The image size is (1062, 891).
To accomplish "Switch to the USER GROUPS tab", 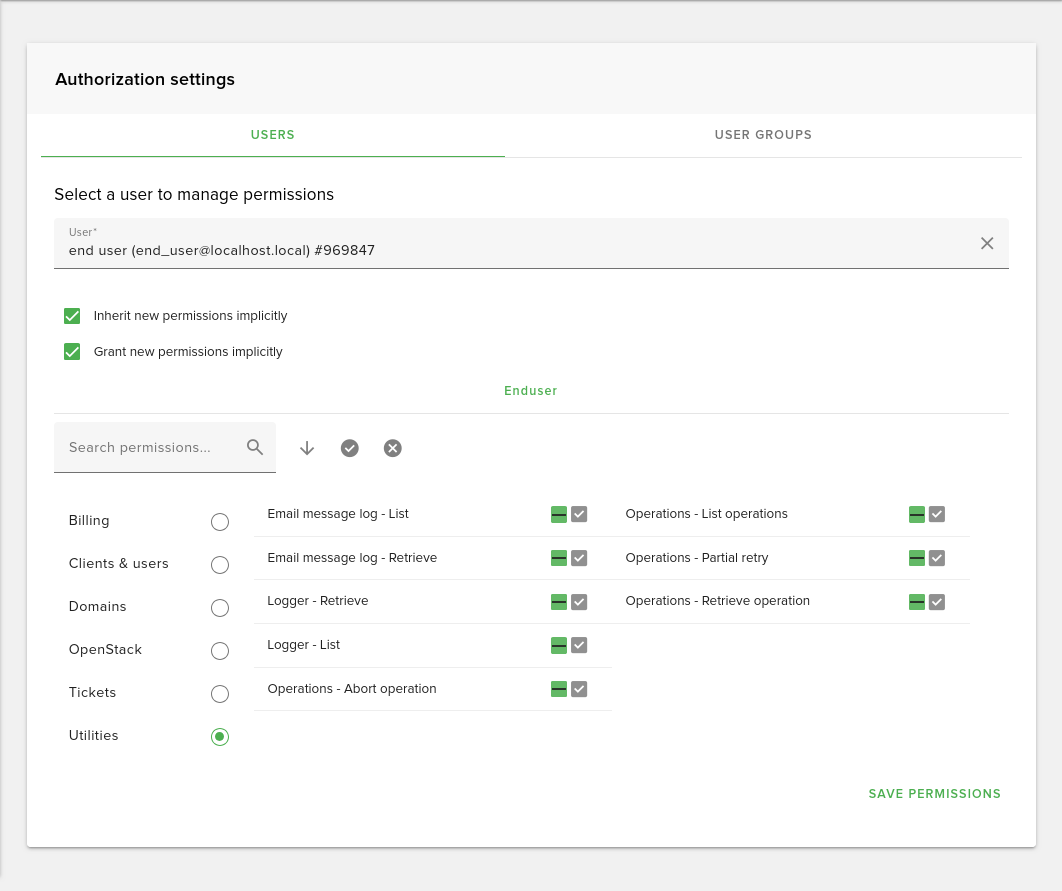I will (763, 135).
